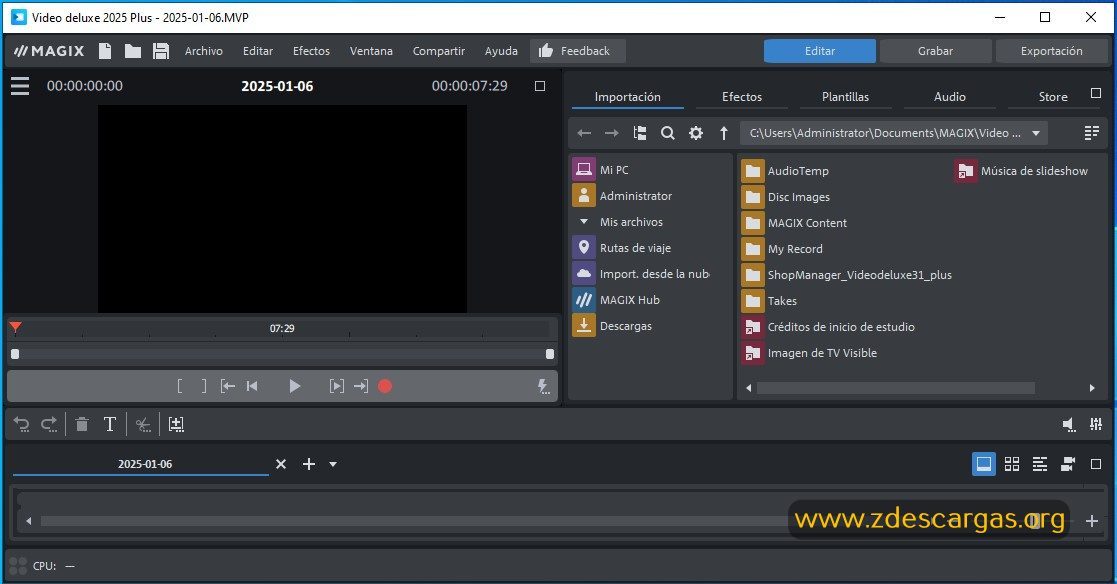Open the Ventana menu
This screenshot has width=1117, height=584.
click(371, 51)
